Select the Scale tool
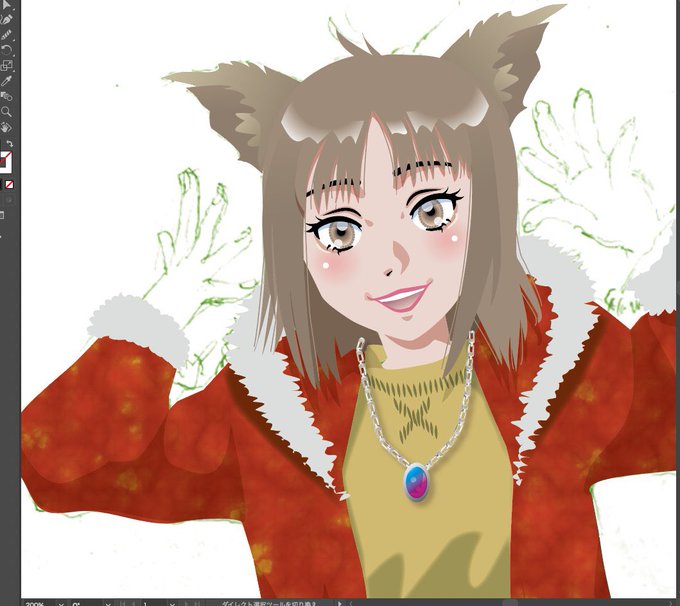680x606 pixels. (6, 65)
